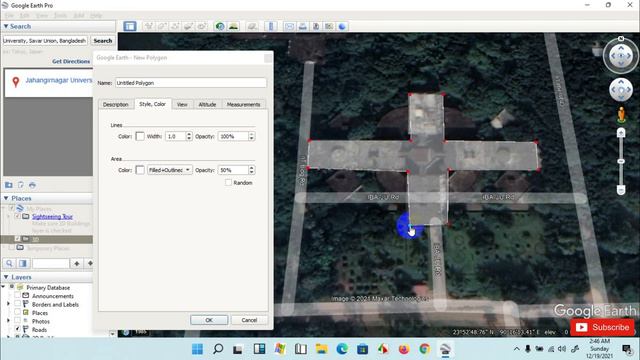Click the orange Street View pegman

[x=621, y=115]
